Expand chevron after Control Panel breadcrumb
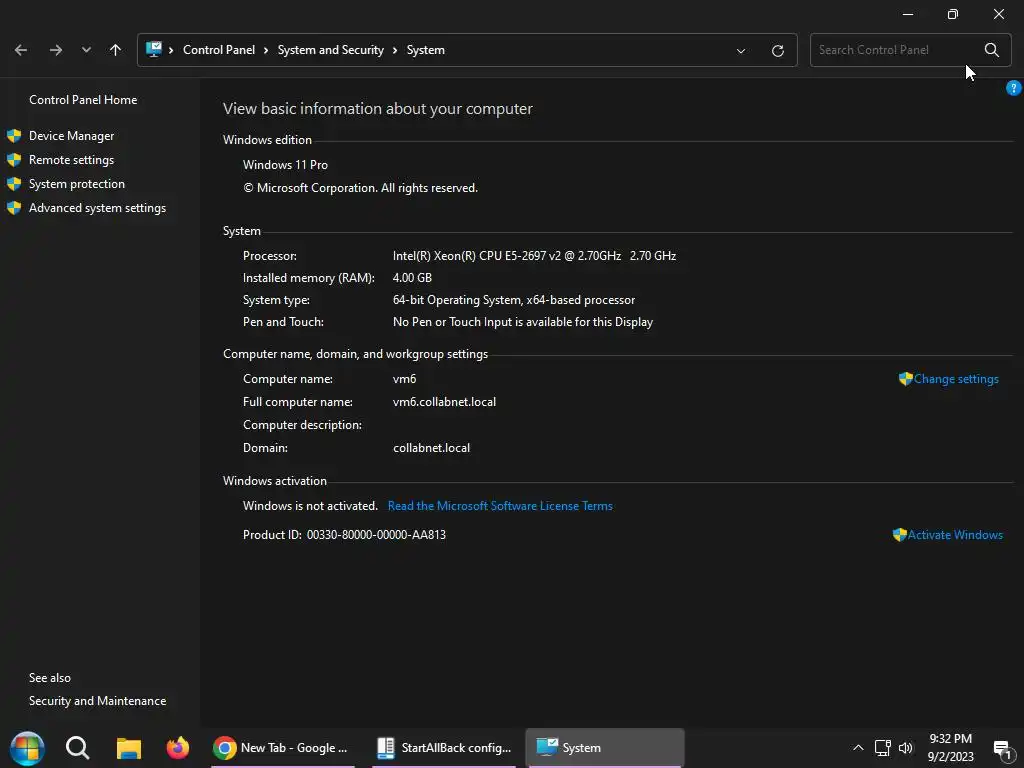 [x=266, y=50]
